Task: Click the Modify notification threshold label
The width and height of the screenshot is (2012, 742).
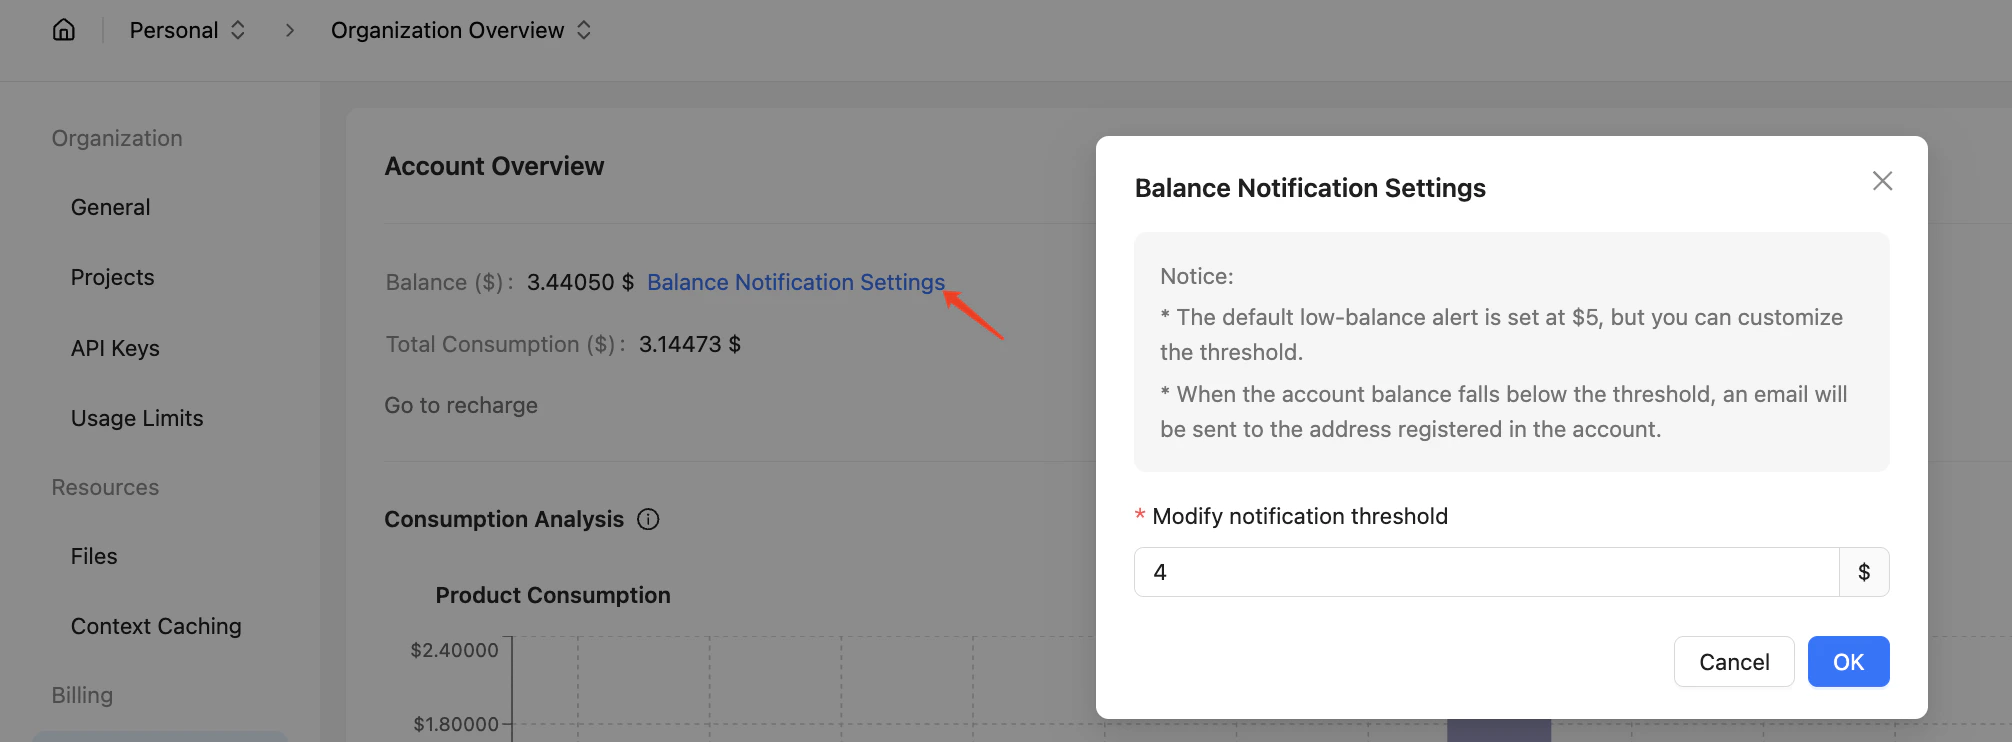Action: pyautogui.click(x=1300, y=516)
